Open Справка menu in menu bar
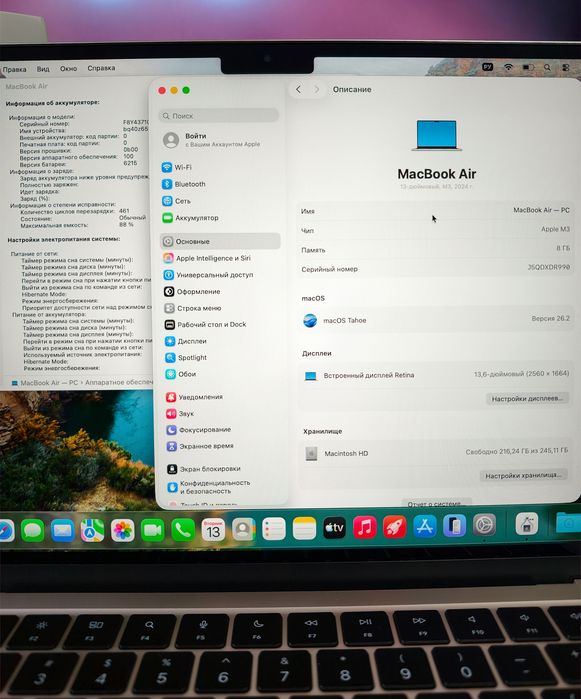 [101, 68]
